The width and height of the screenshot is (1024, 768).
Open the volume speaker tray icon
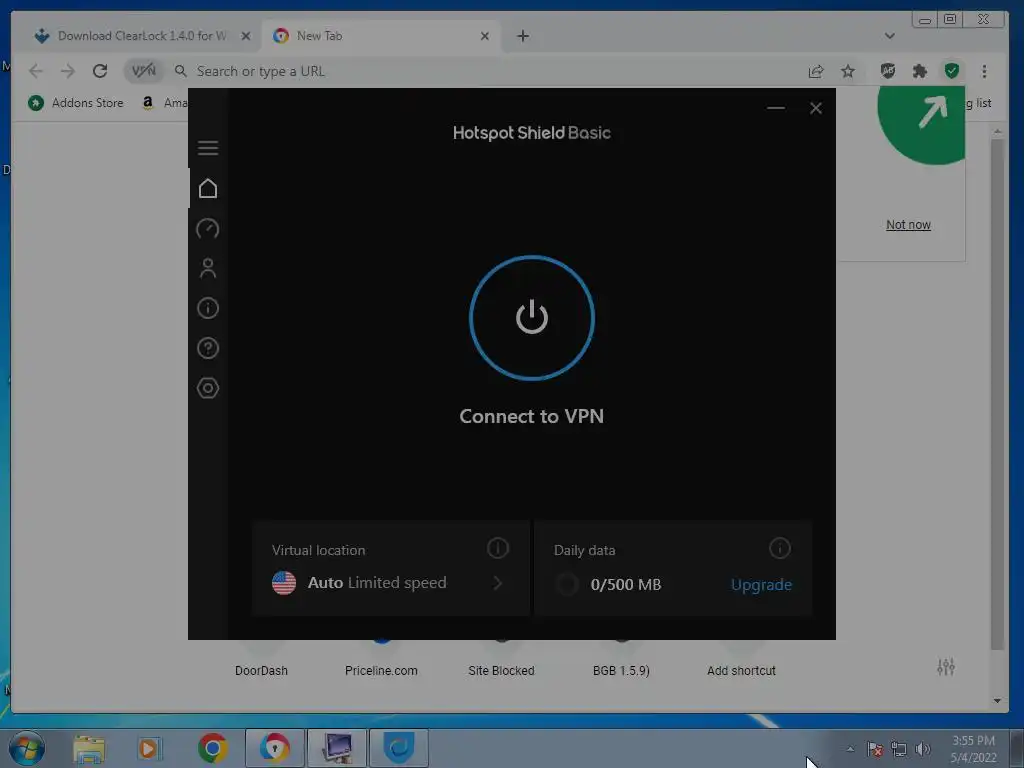tap(922, 749)
